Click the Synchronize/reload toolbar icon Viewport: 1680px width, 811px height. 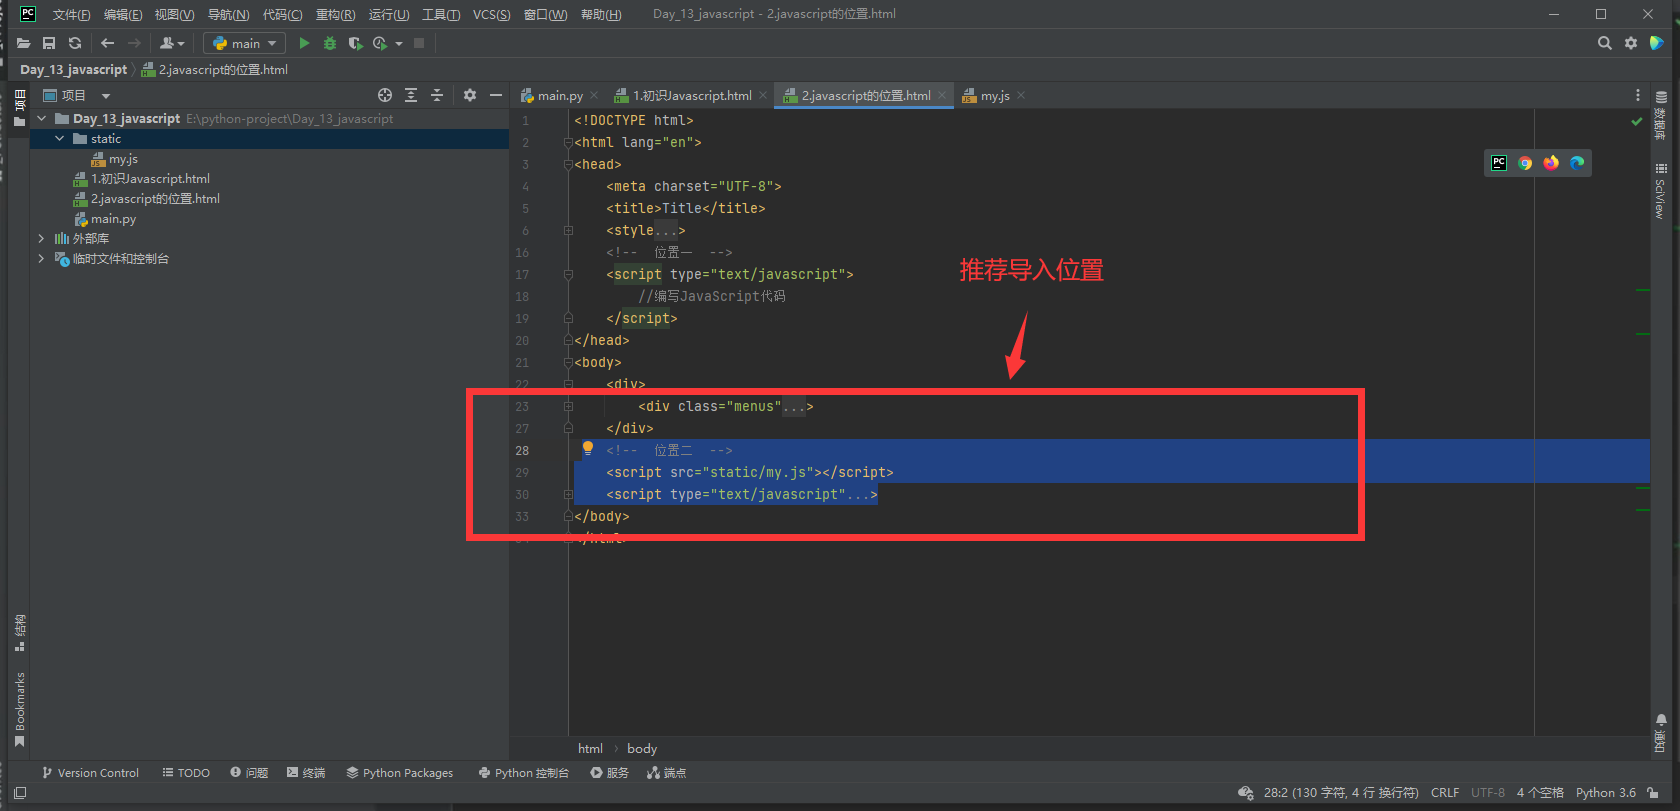pyautogui.click(x=75, y=43)
